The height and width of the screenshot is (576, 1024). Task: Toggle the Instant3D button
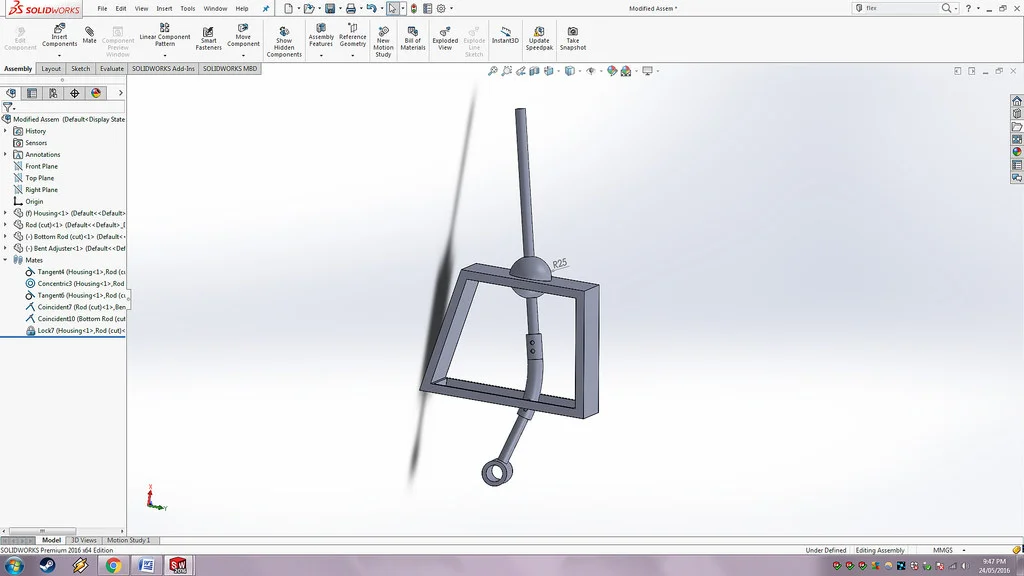tap(505, 35)
